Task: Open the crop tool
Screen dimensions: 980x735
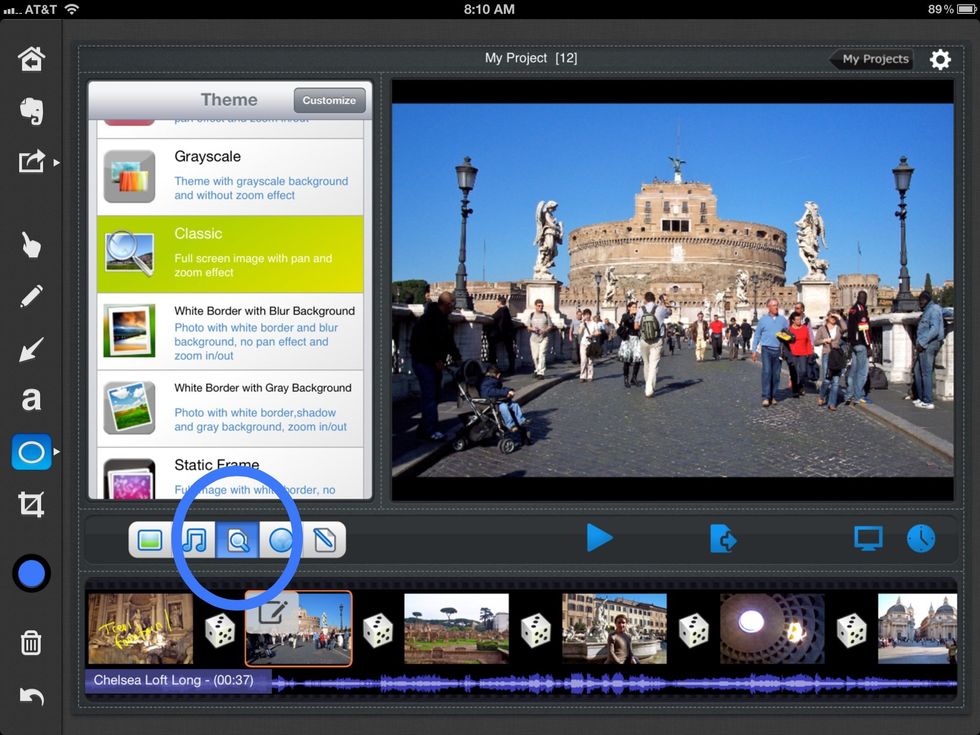Action: click(31, 505)
